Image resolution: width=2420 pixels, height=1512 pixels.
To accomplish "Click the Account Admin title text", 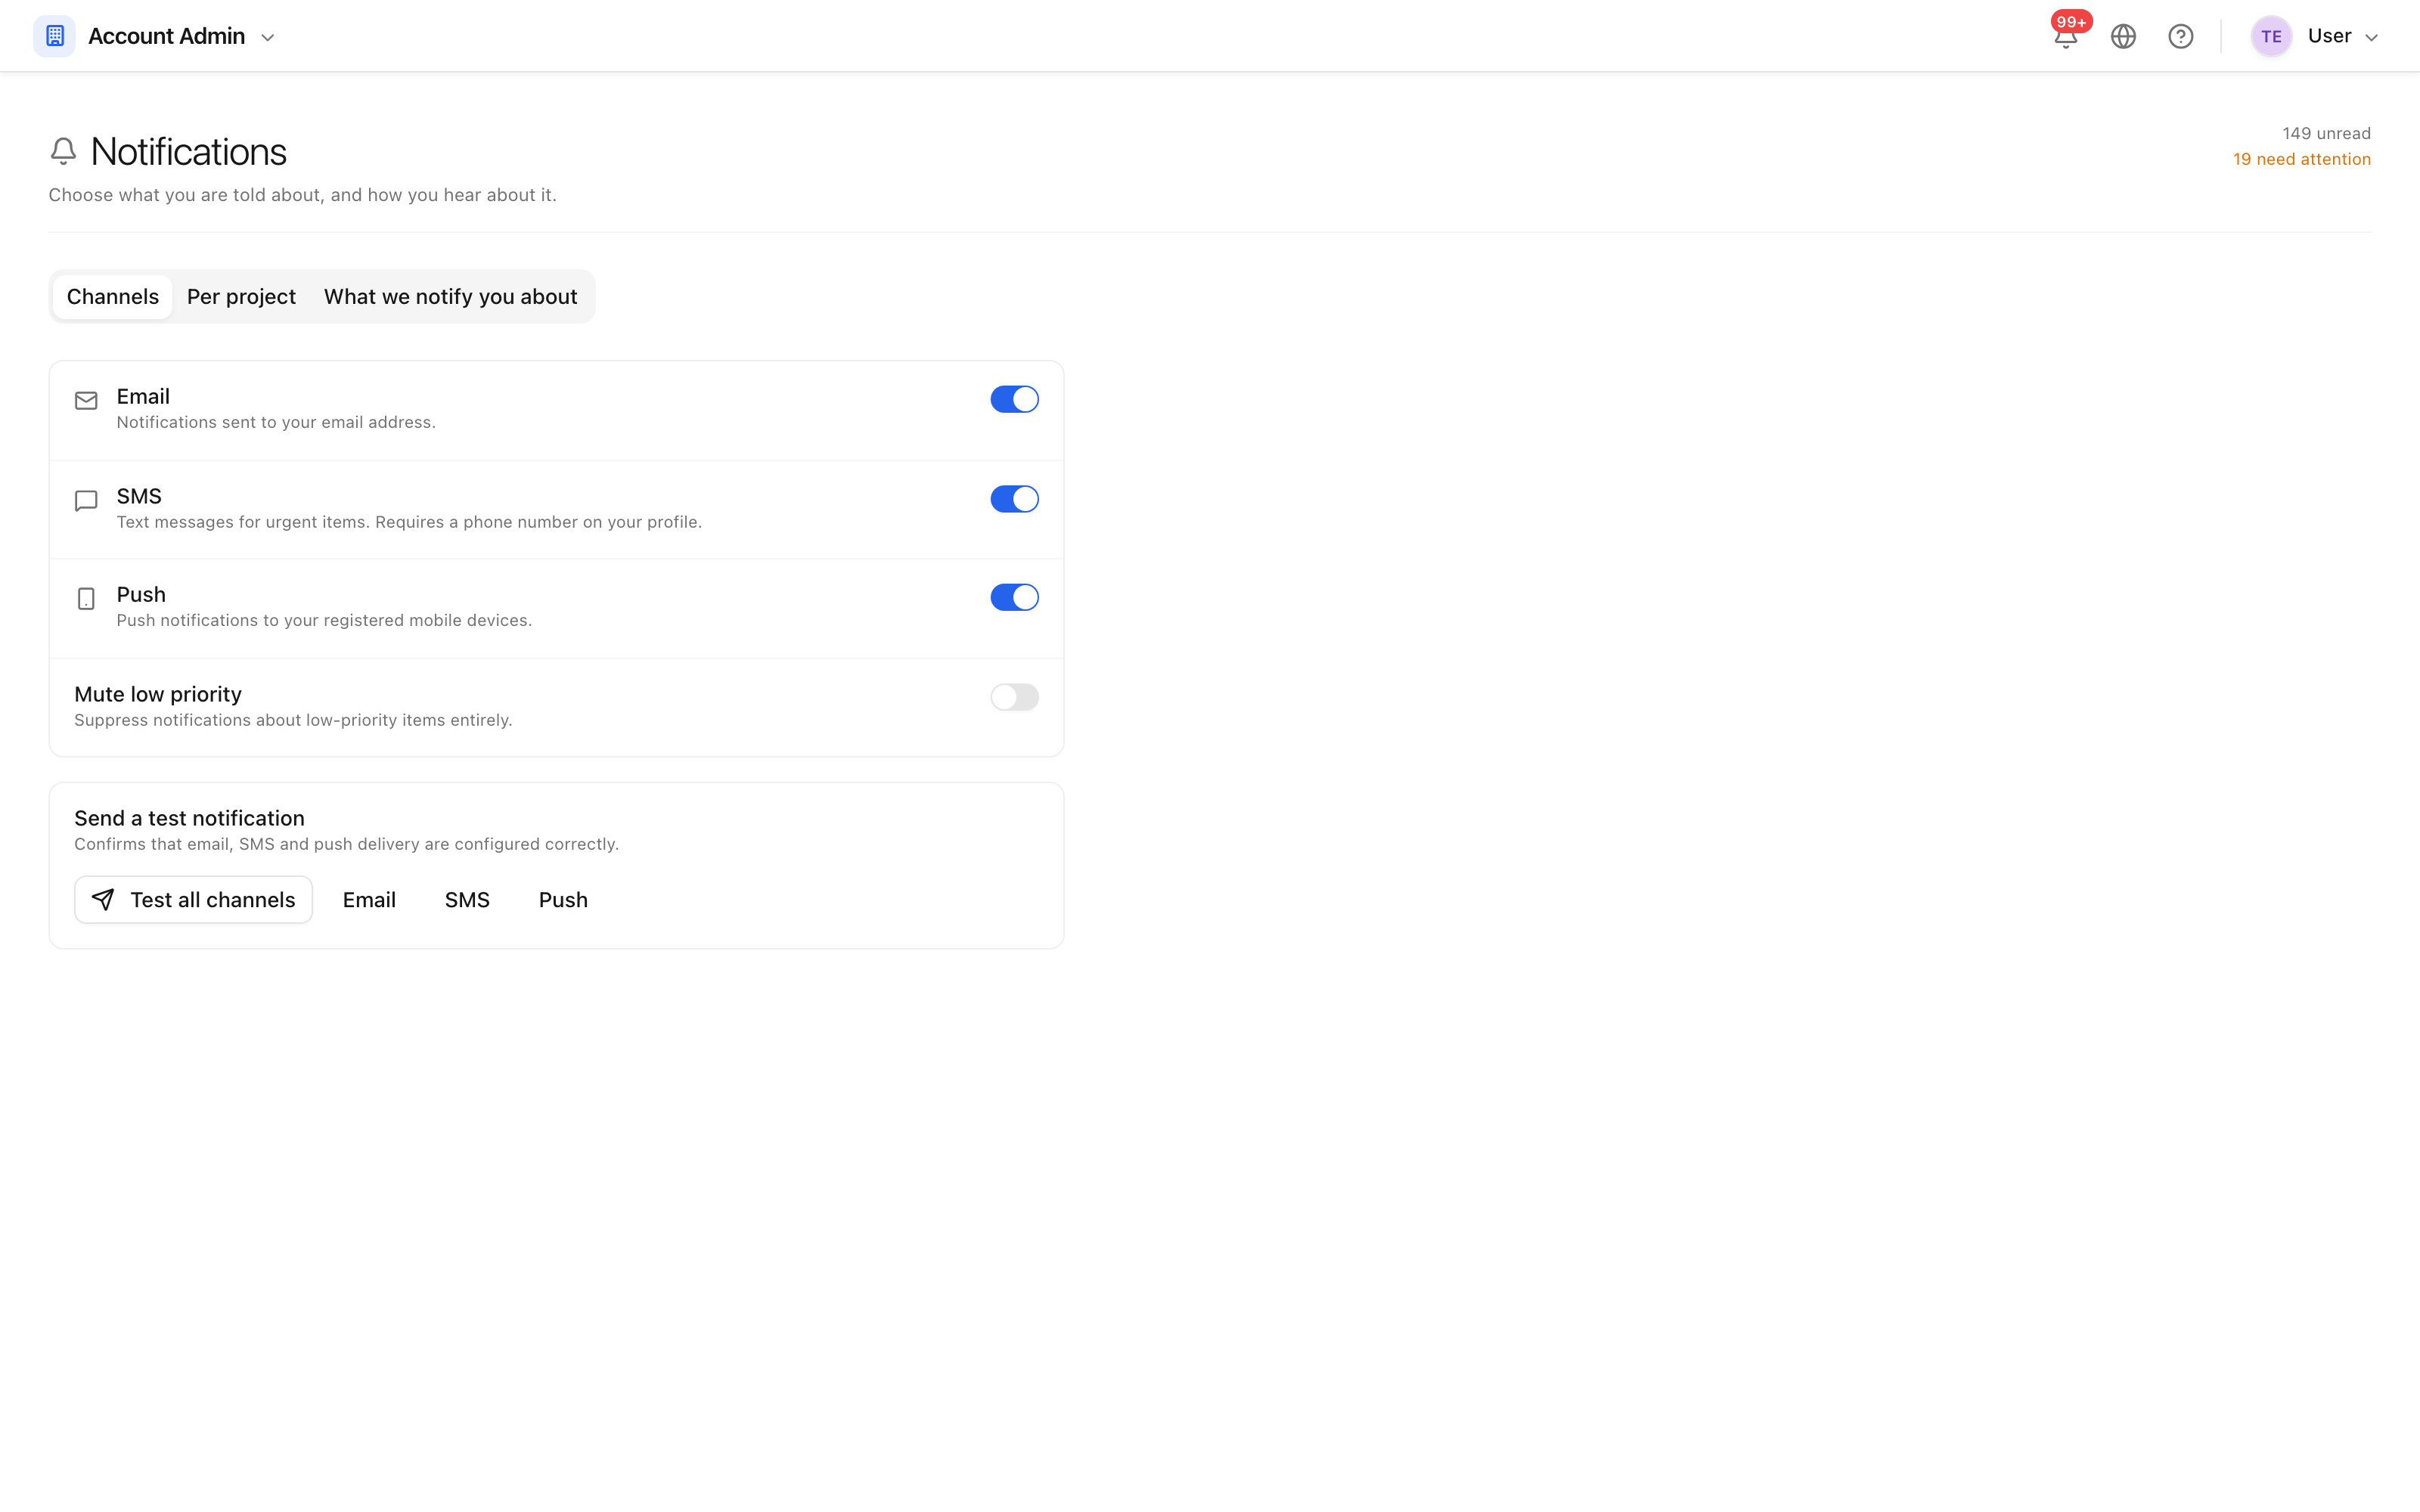I will tap(166, 36).
